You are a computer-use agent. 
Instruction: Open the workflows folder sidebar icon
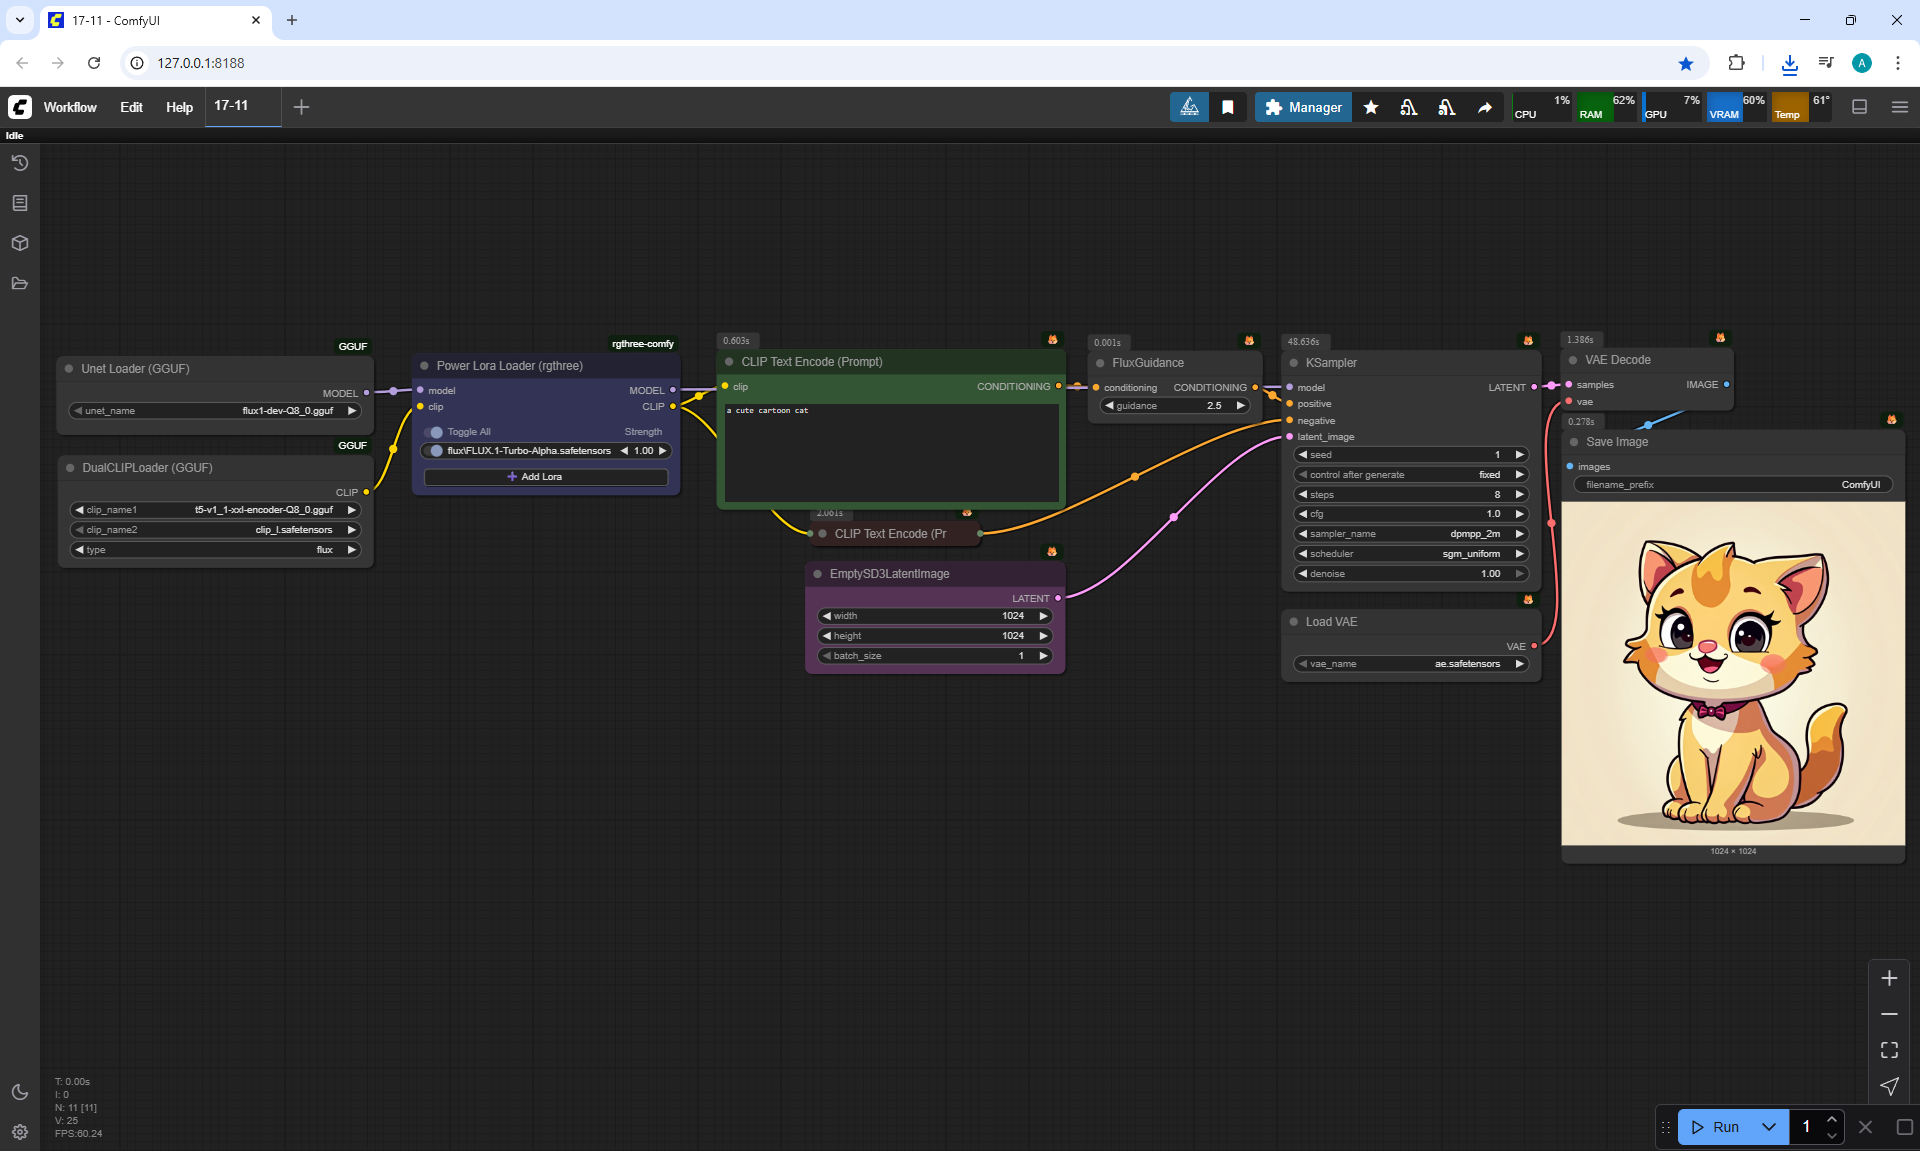(19, 283)
